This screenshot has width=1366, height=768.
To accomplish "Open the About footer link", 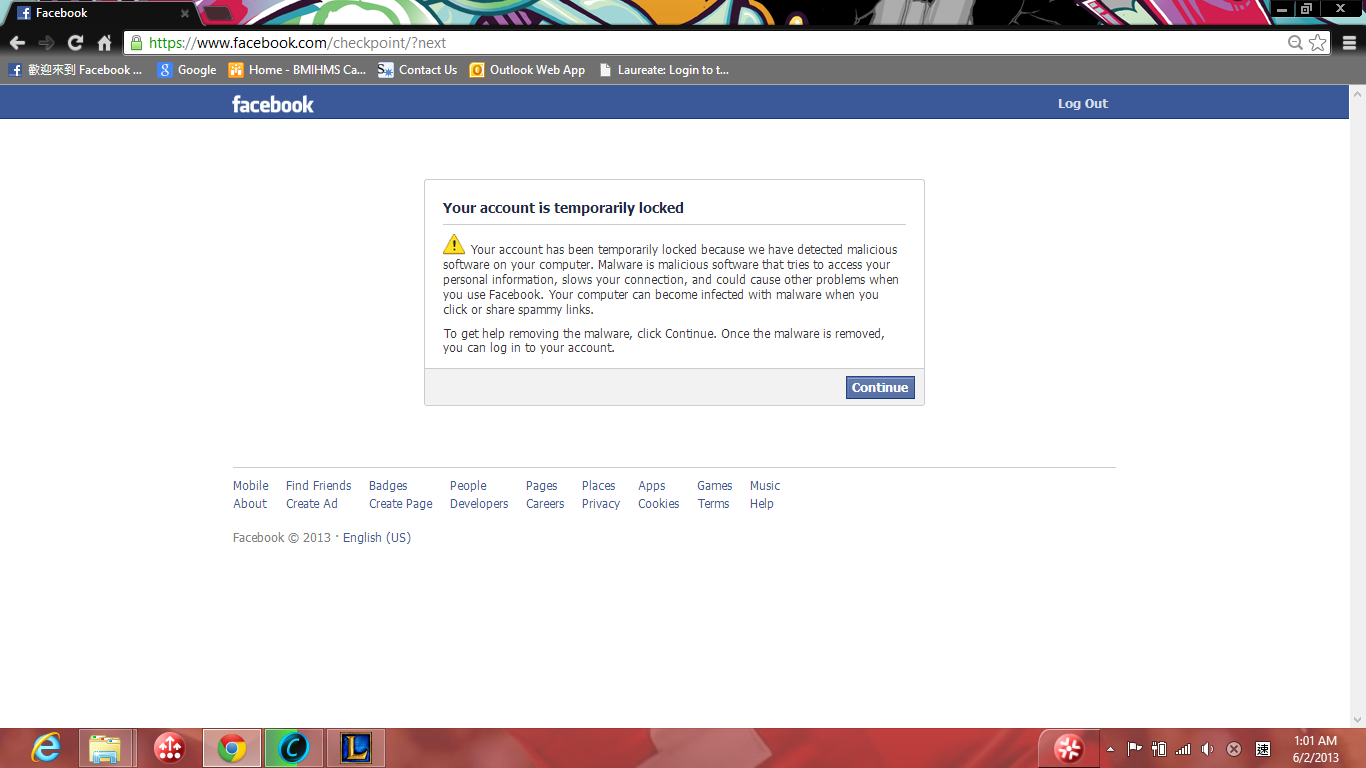I will (250, 504).
